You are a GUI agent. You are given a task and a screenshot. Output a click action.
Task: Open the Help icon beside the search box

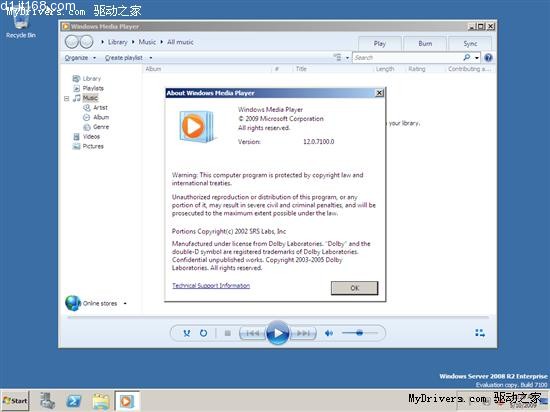[488, 58]
